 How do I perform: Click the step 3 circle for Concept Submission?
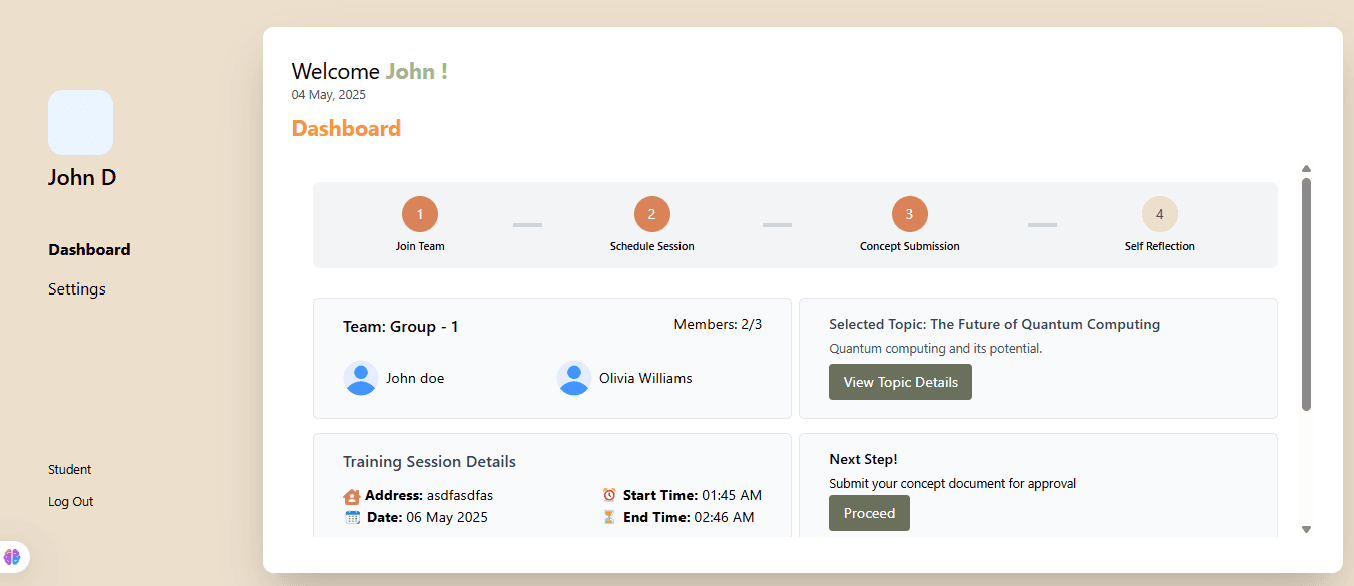910,214
